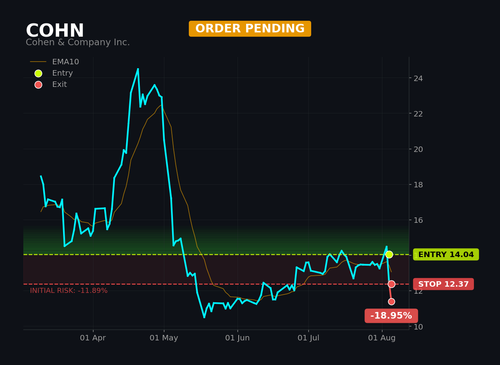Viewport: 500px width, 365px height.
Task: Click the 10 price axis label
Action: (418, 327)
